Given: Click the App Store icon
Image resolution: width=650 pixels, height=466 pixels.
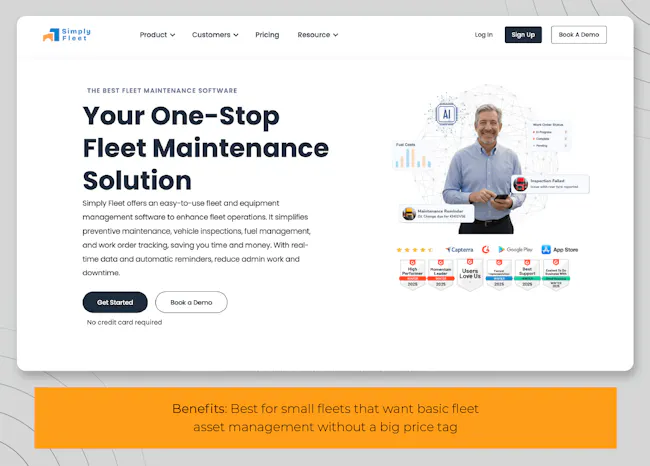Looking at the screenshot, I should pos(546,250).
